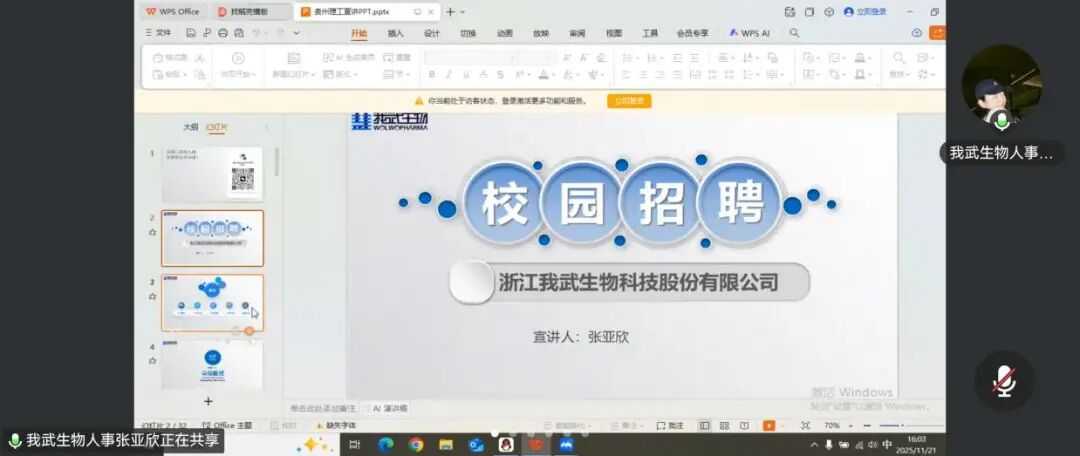The width and height of the screenshot is (1080, 456).
Task: Click the print icon in quick access toolbar
Action: tap(222, 33)
